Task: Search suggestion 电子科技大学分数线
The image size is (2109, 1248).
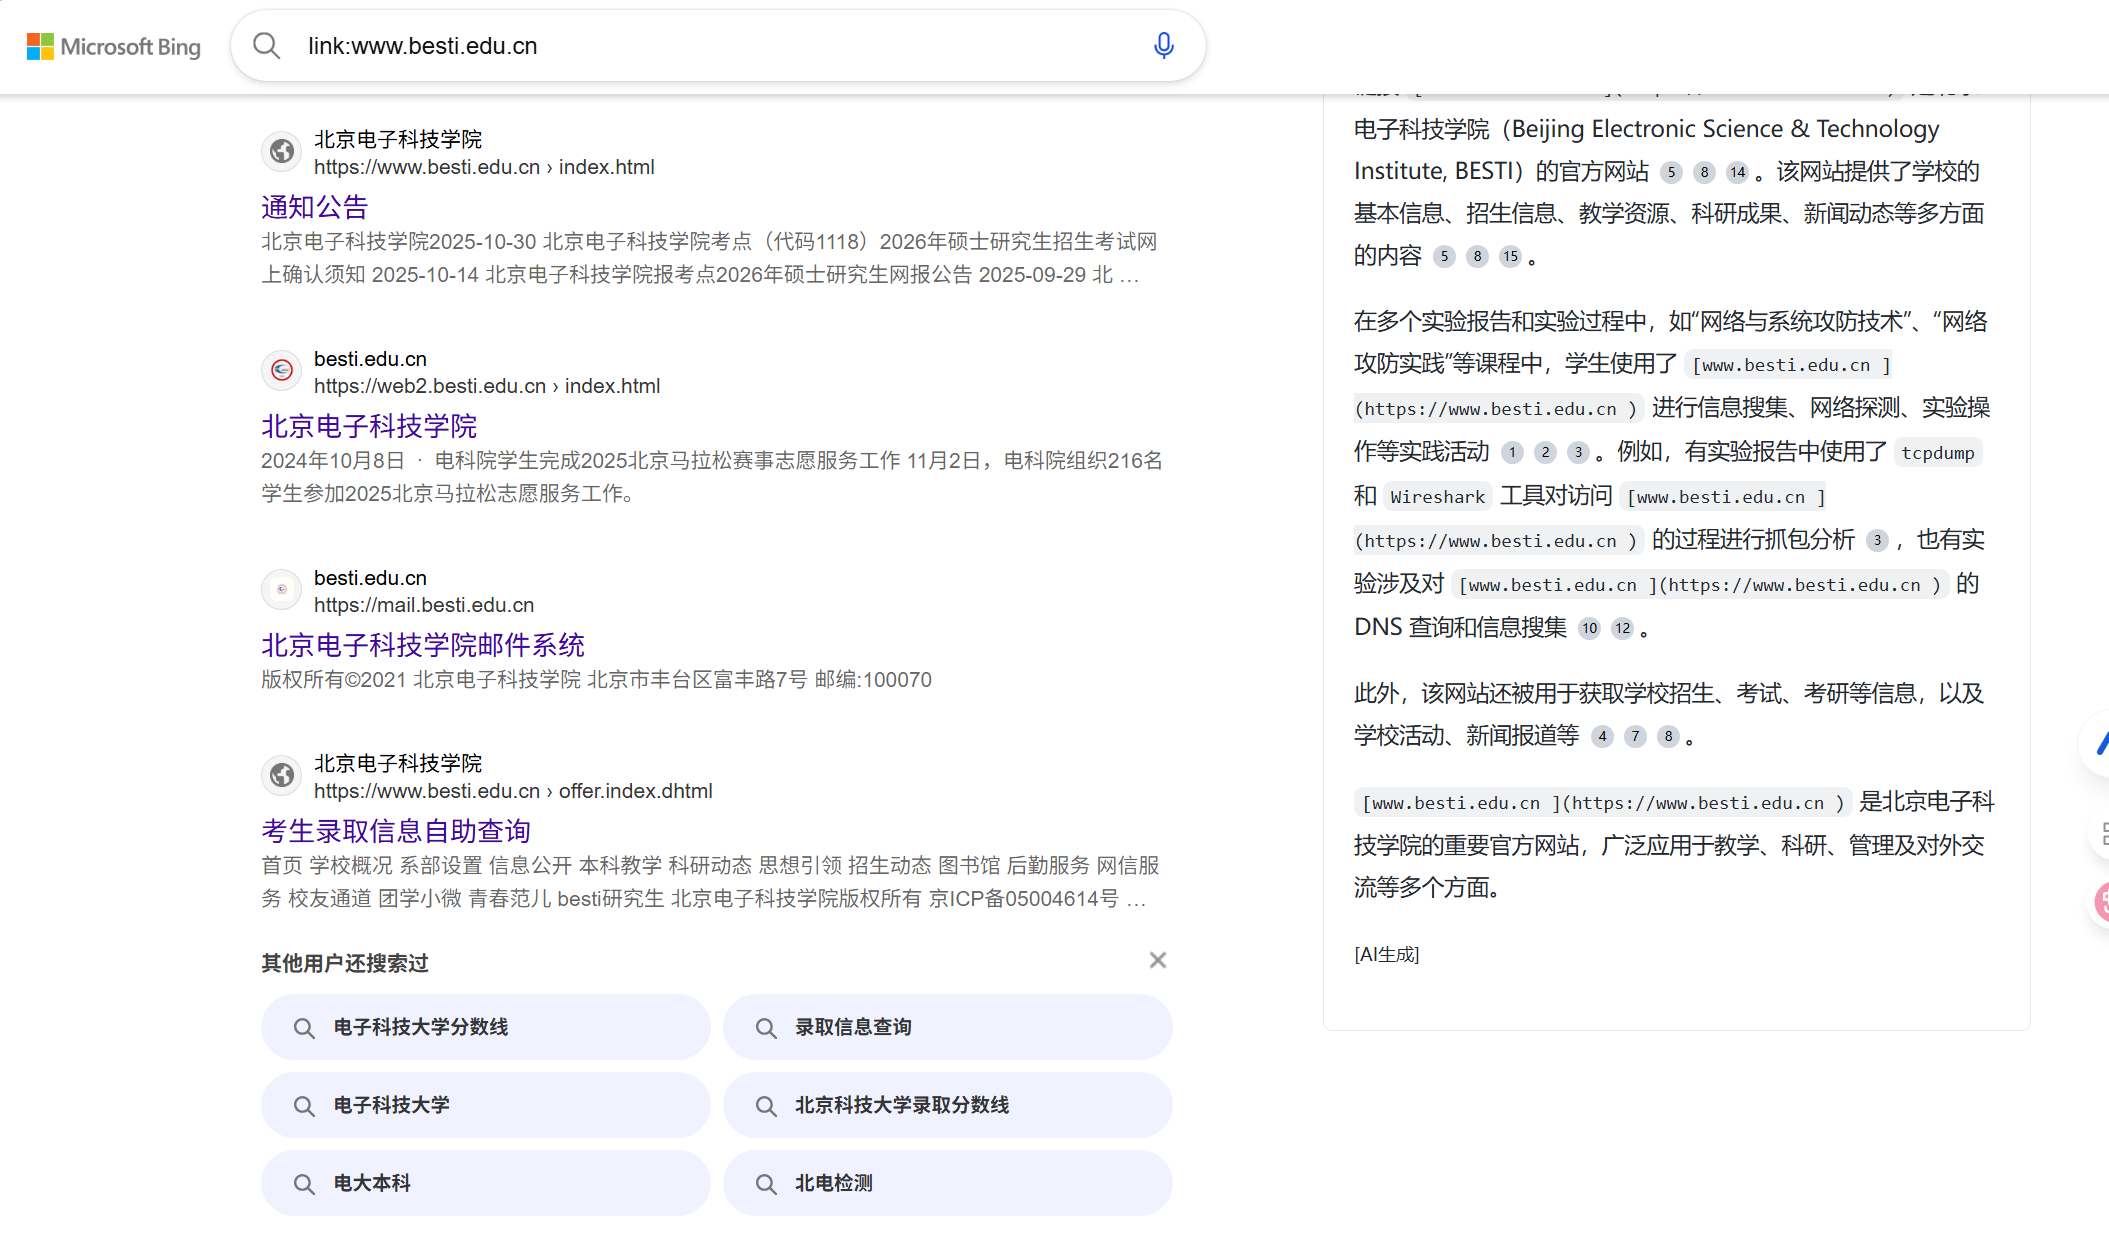Action: [x=485, y=1027]
